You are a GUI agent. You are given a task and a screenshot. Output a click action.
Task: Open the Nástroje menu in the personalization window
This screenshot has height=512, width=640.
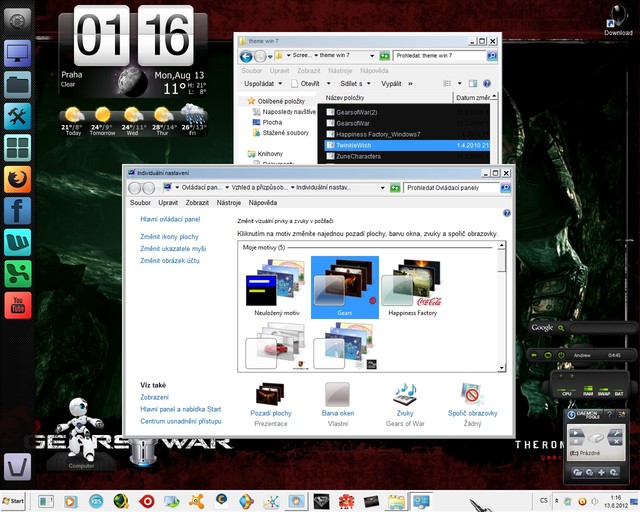point(228,202)
